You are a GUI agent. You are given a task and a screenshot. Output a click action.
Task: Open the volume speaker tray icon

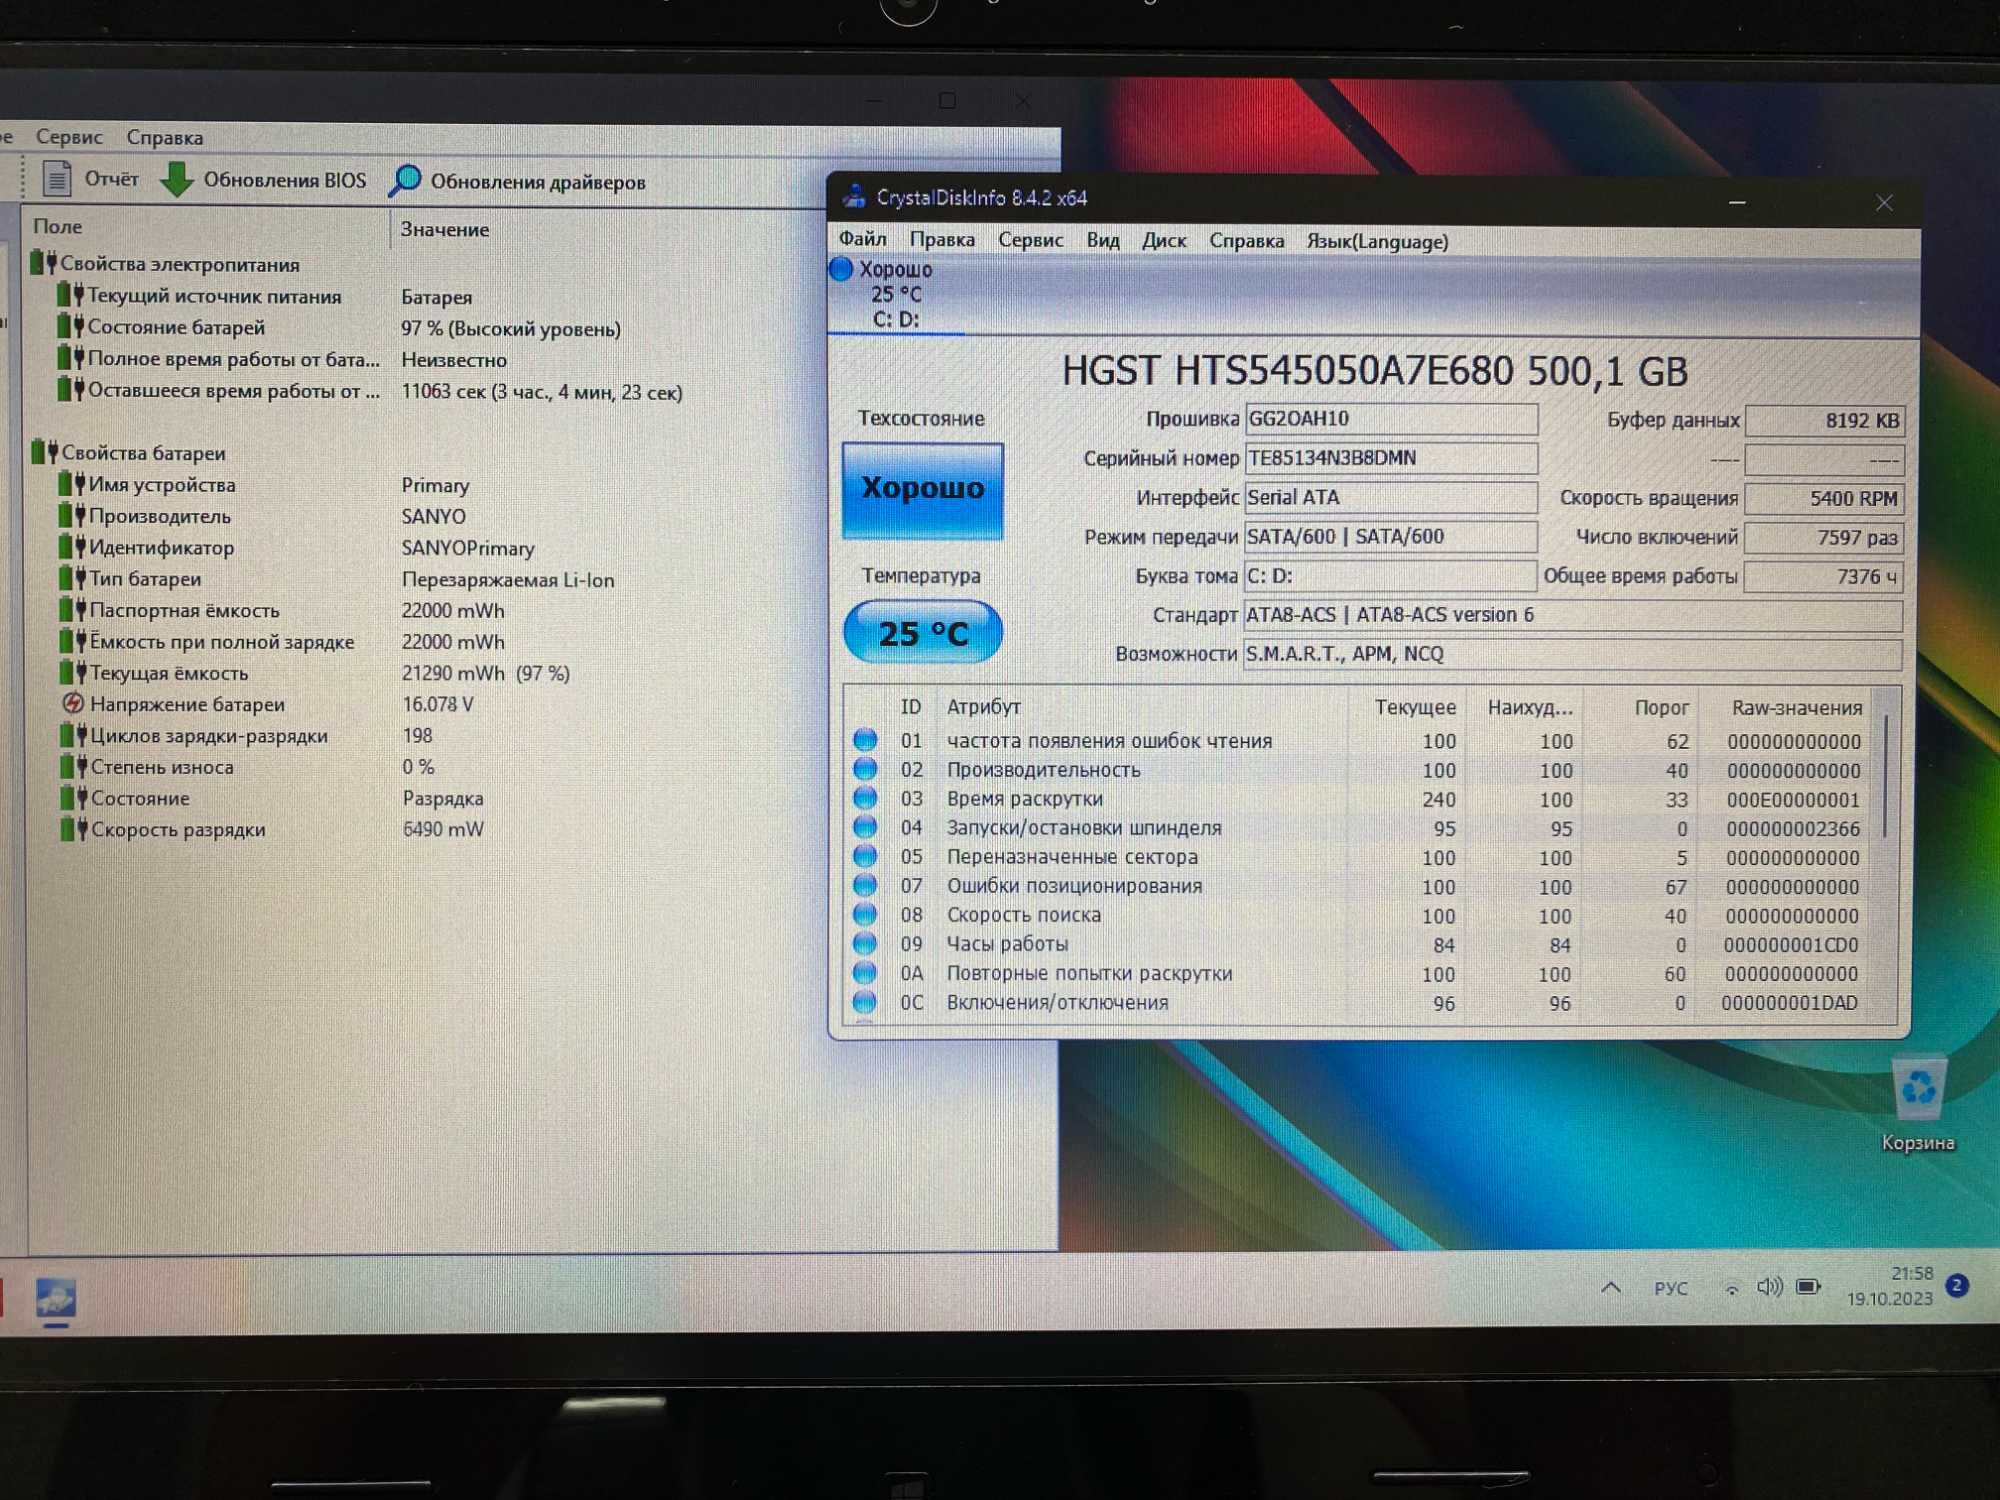tap(1769, 1287)
